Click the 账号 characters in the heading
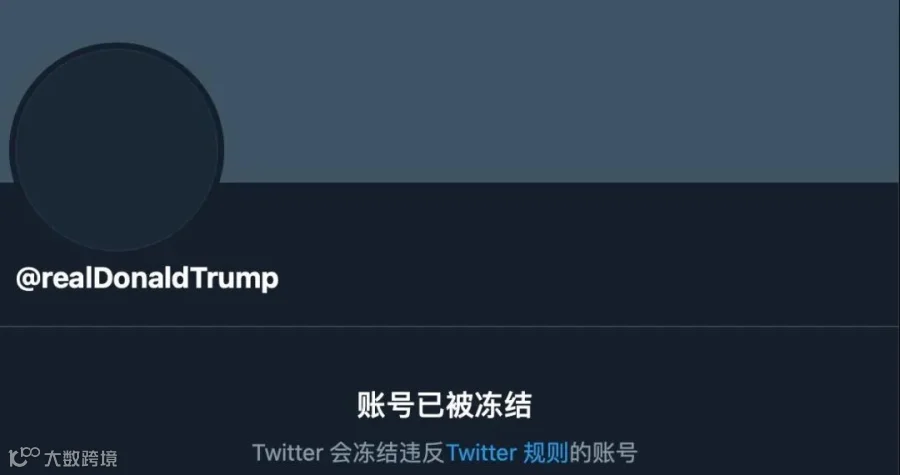900x475 pixels. coord(386,406)
